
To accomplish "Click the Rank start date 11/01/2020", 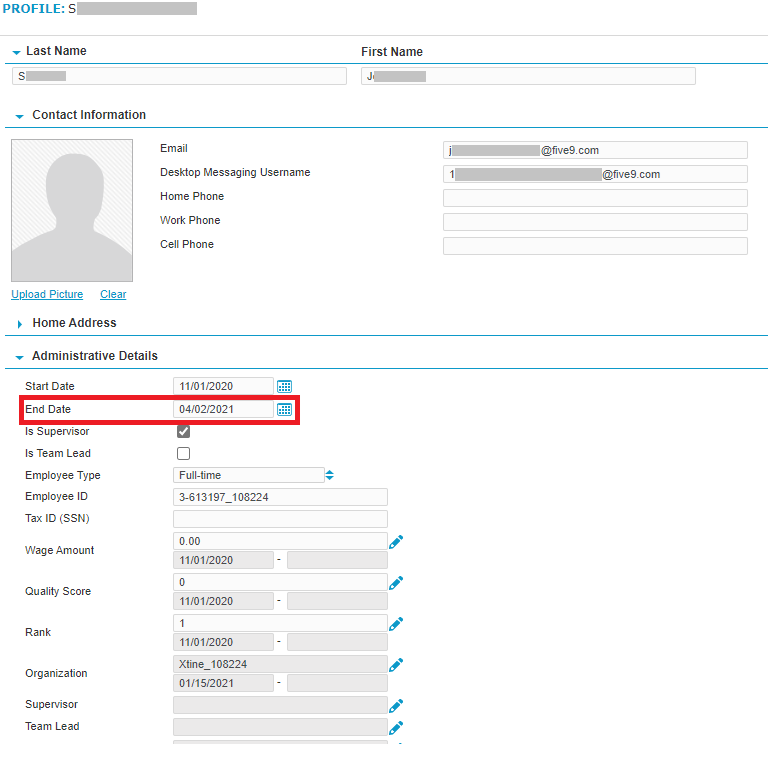I will point(223,642).
